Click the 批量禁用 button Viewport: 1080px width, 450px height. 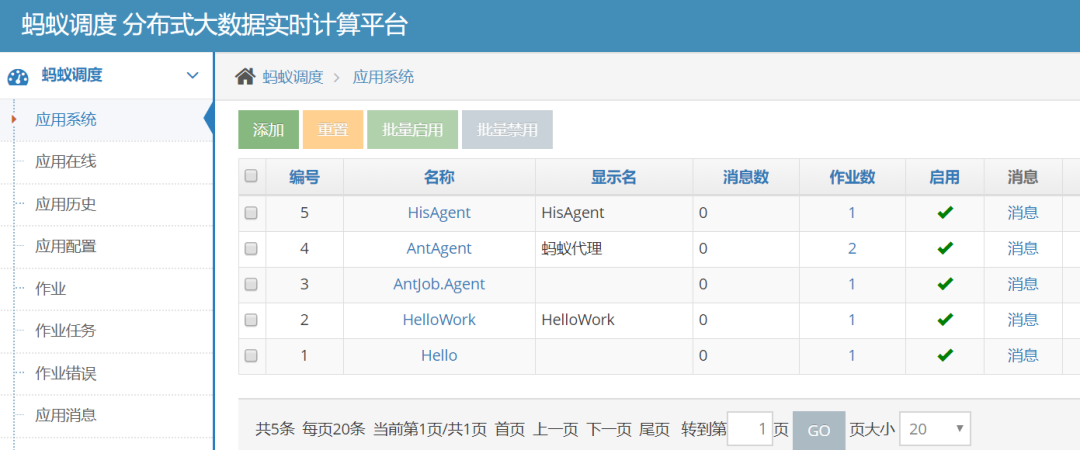[507, 130]
